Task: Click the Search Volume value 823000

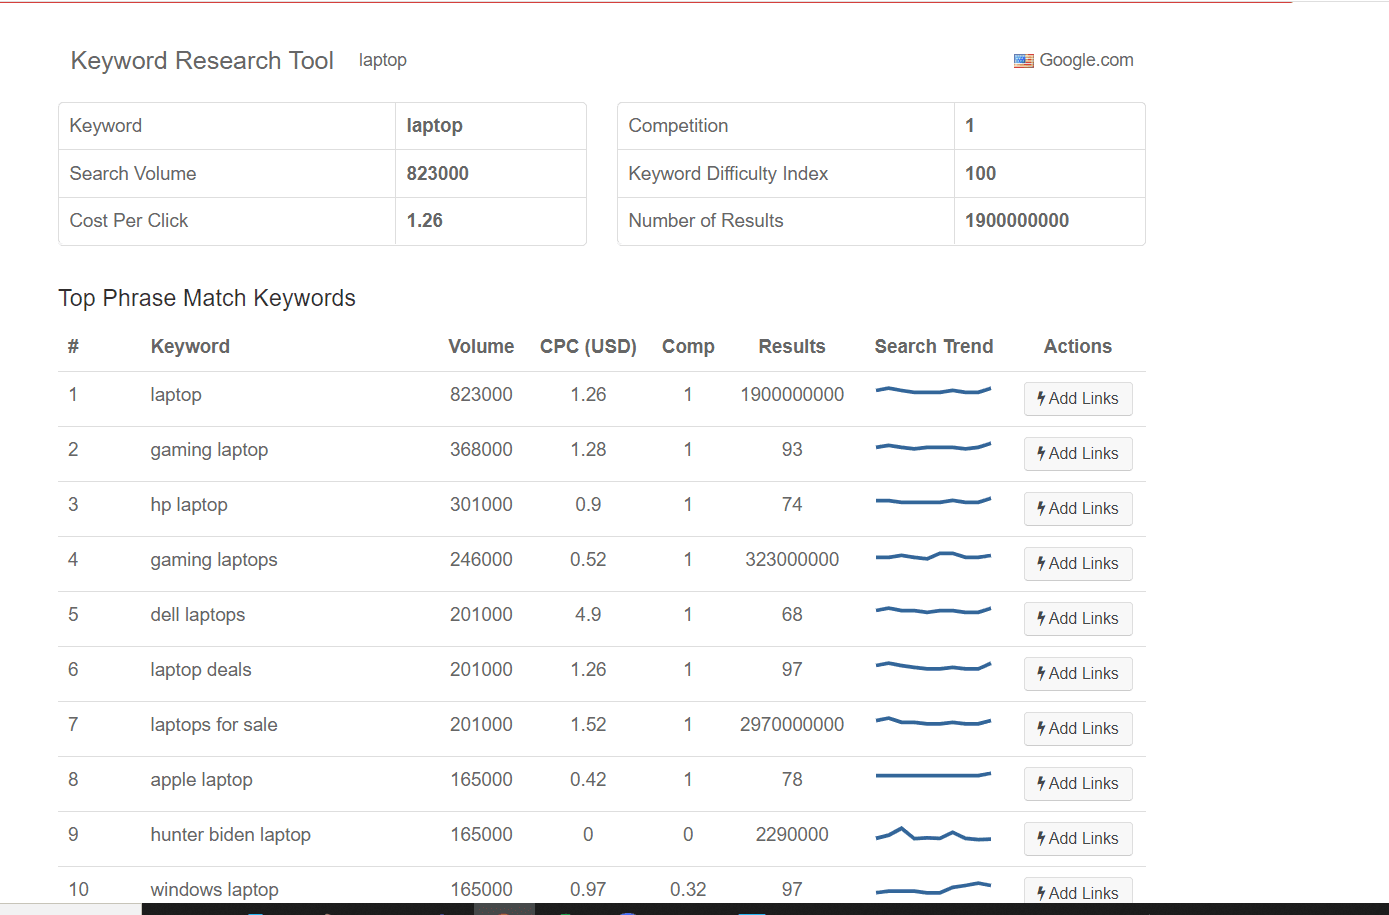Action: (438, 173)
